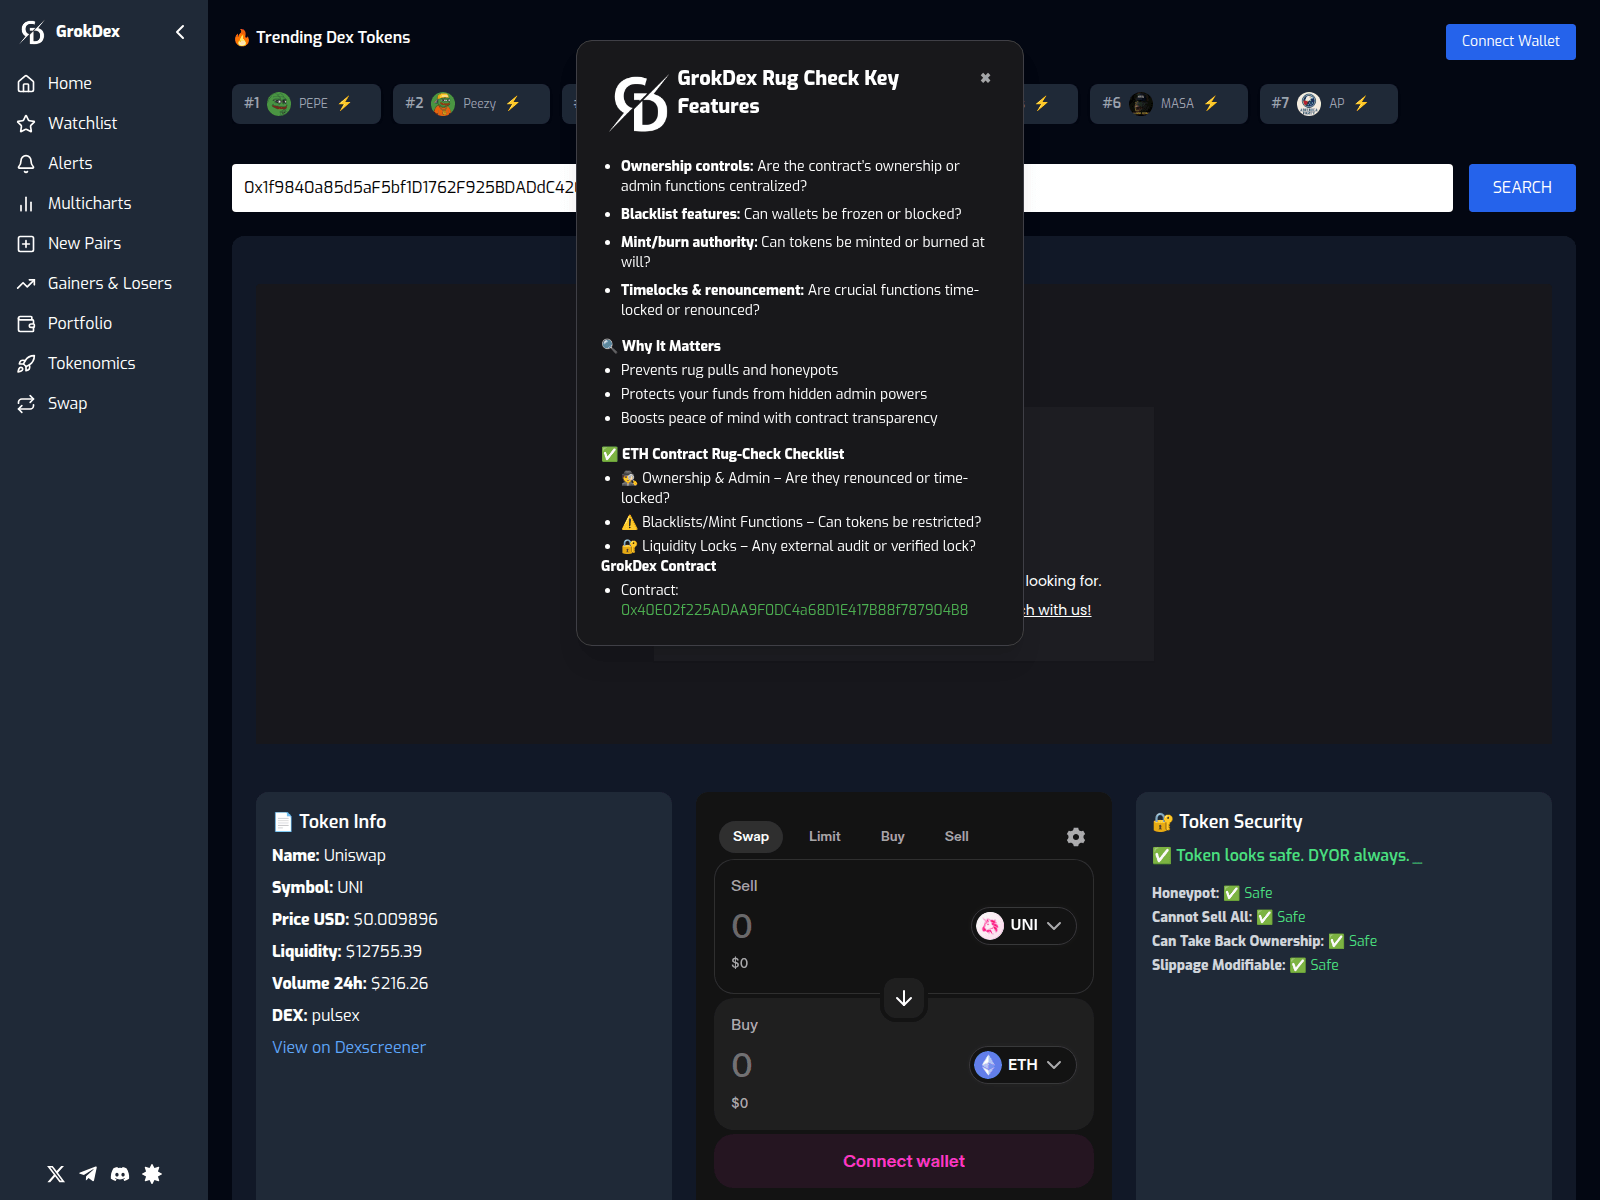The image size is (1600, 1200).
Task: Click the Token Security heading
Action: [1227, 821]
